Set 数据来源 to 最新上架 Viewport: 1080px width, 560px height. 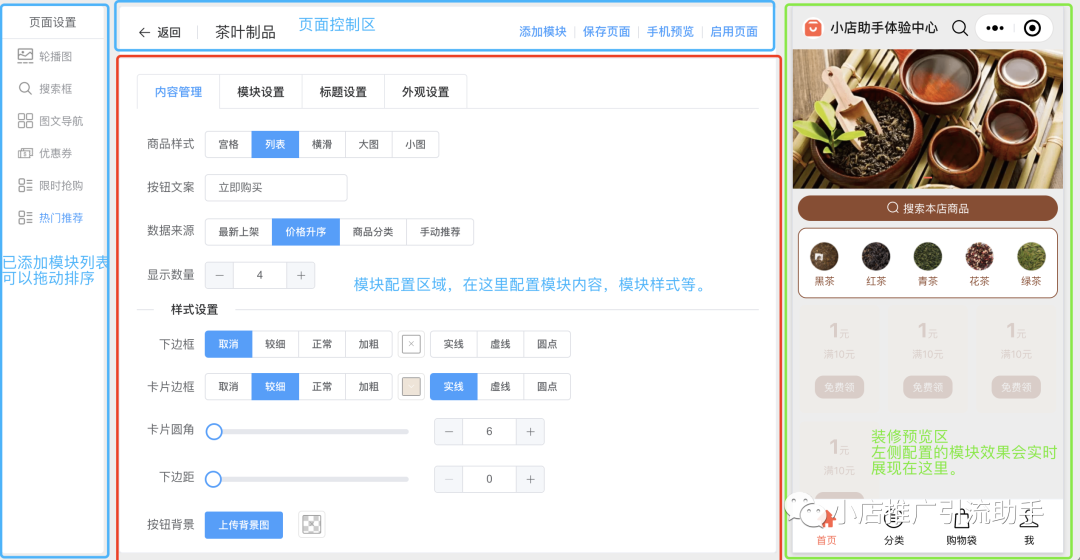[239, 231]
